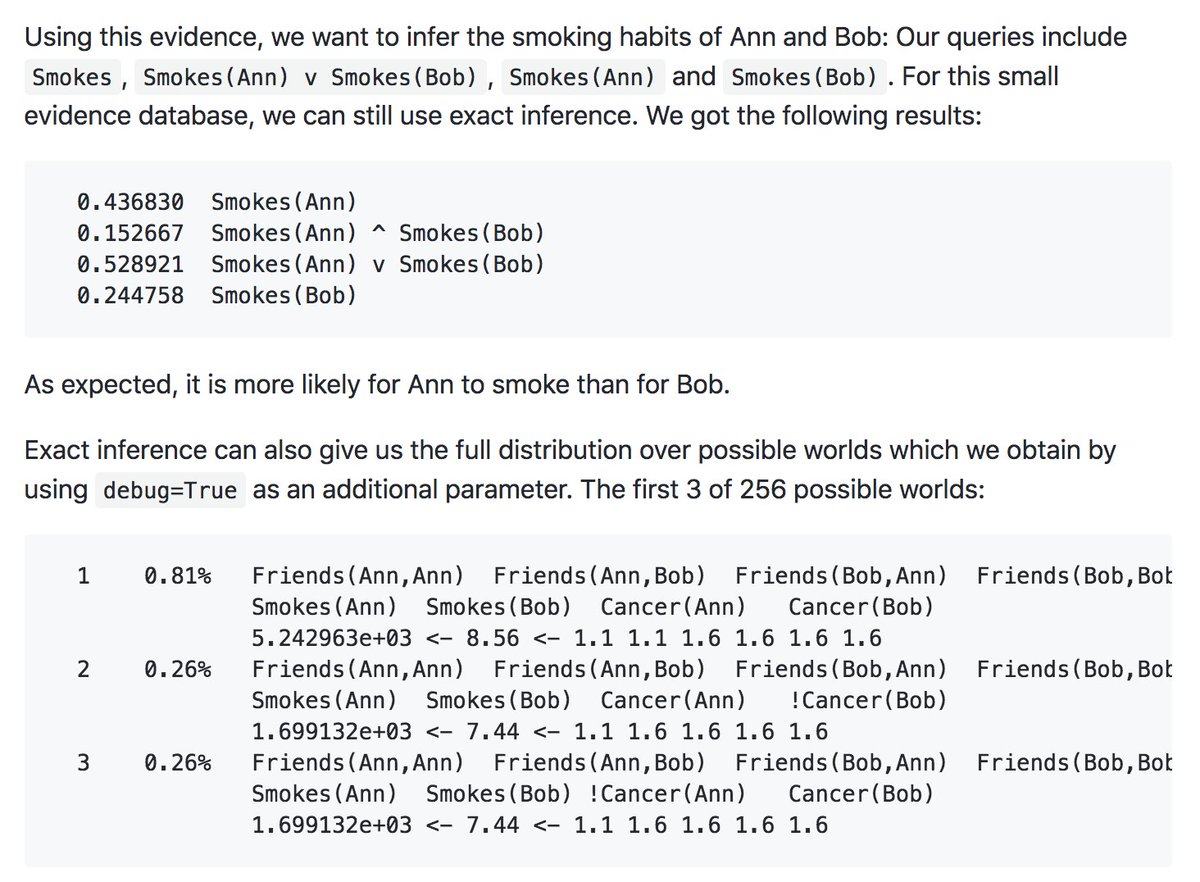Viewport: 1200px width, 882px height.
Task: Click the inline code 'Smokes' in paragraph
Action: (72, 77)
